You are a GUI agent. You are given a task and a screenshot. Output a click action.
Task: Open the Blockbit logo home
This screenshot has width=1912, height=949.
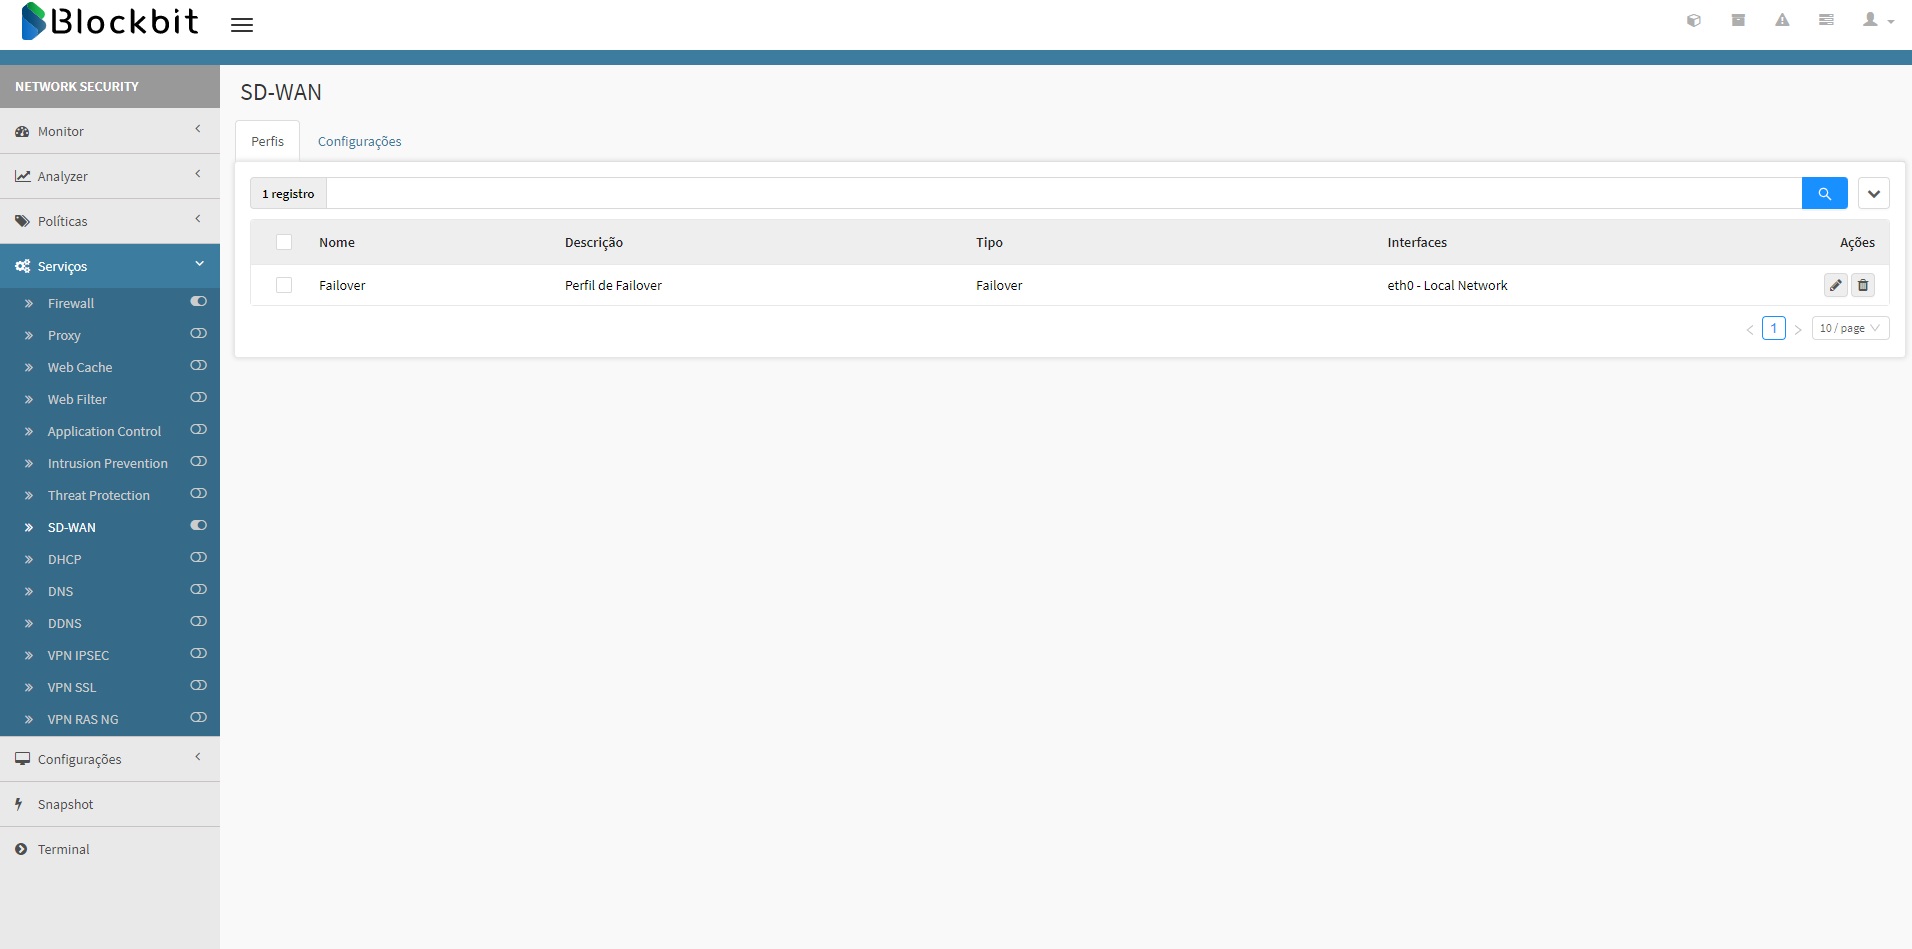click(x=110, y=21)
